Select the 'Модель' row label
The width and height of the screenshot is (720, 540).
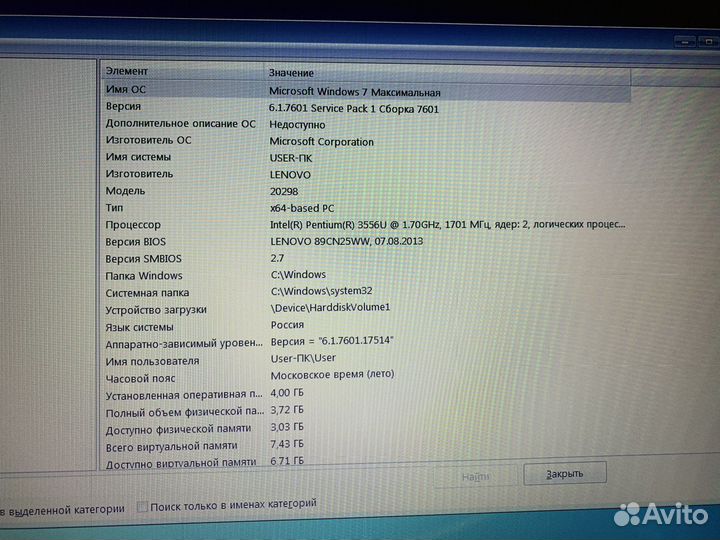point(125,191)
